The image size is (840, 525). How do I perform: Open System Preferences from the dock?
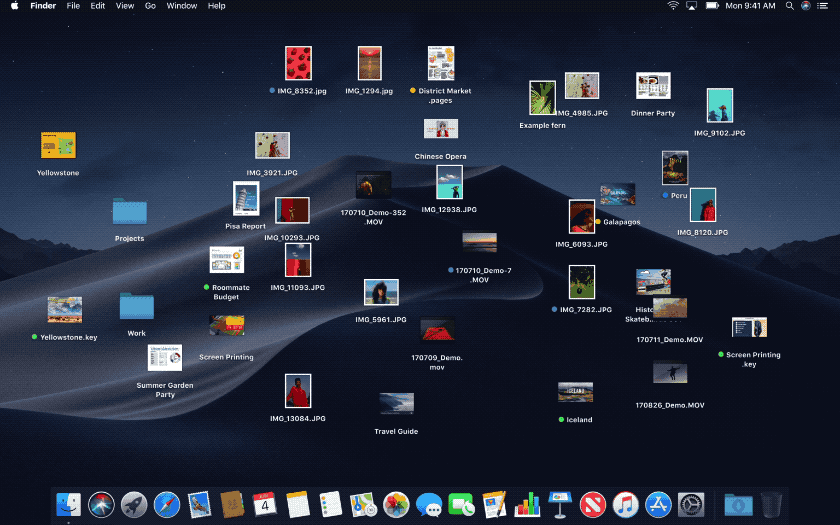tap(691, 505)
